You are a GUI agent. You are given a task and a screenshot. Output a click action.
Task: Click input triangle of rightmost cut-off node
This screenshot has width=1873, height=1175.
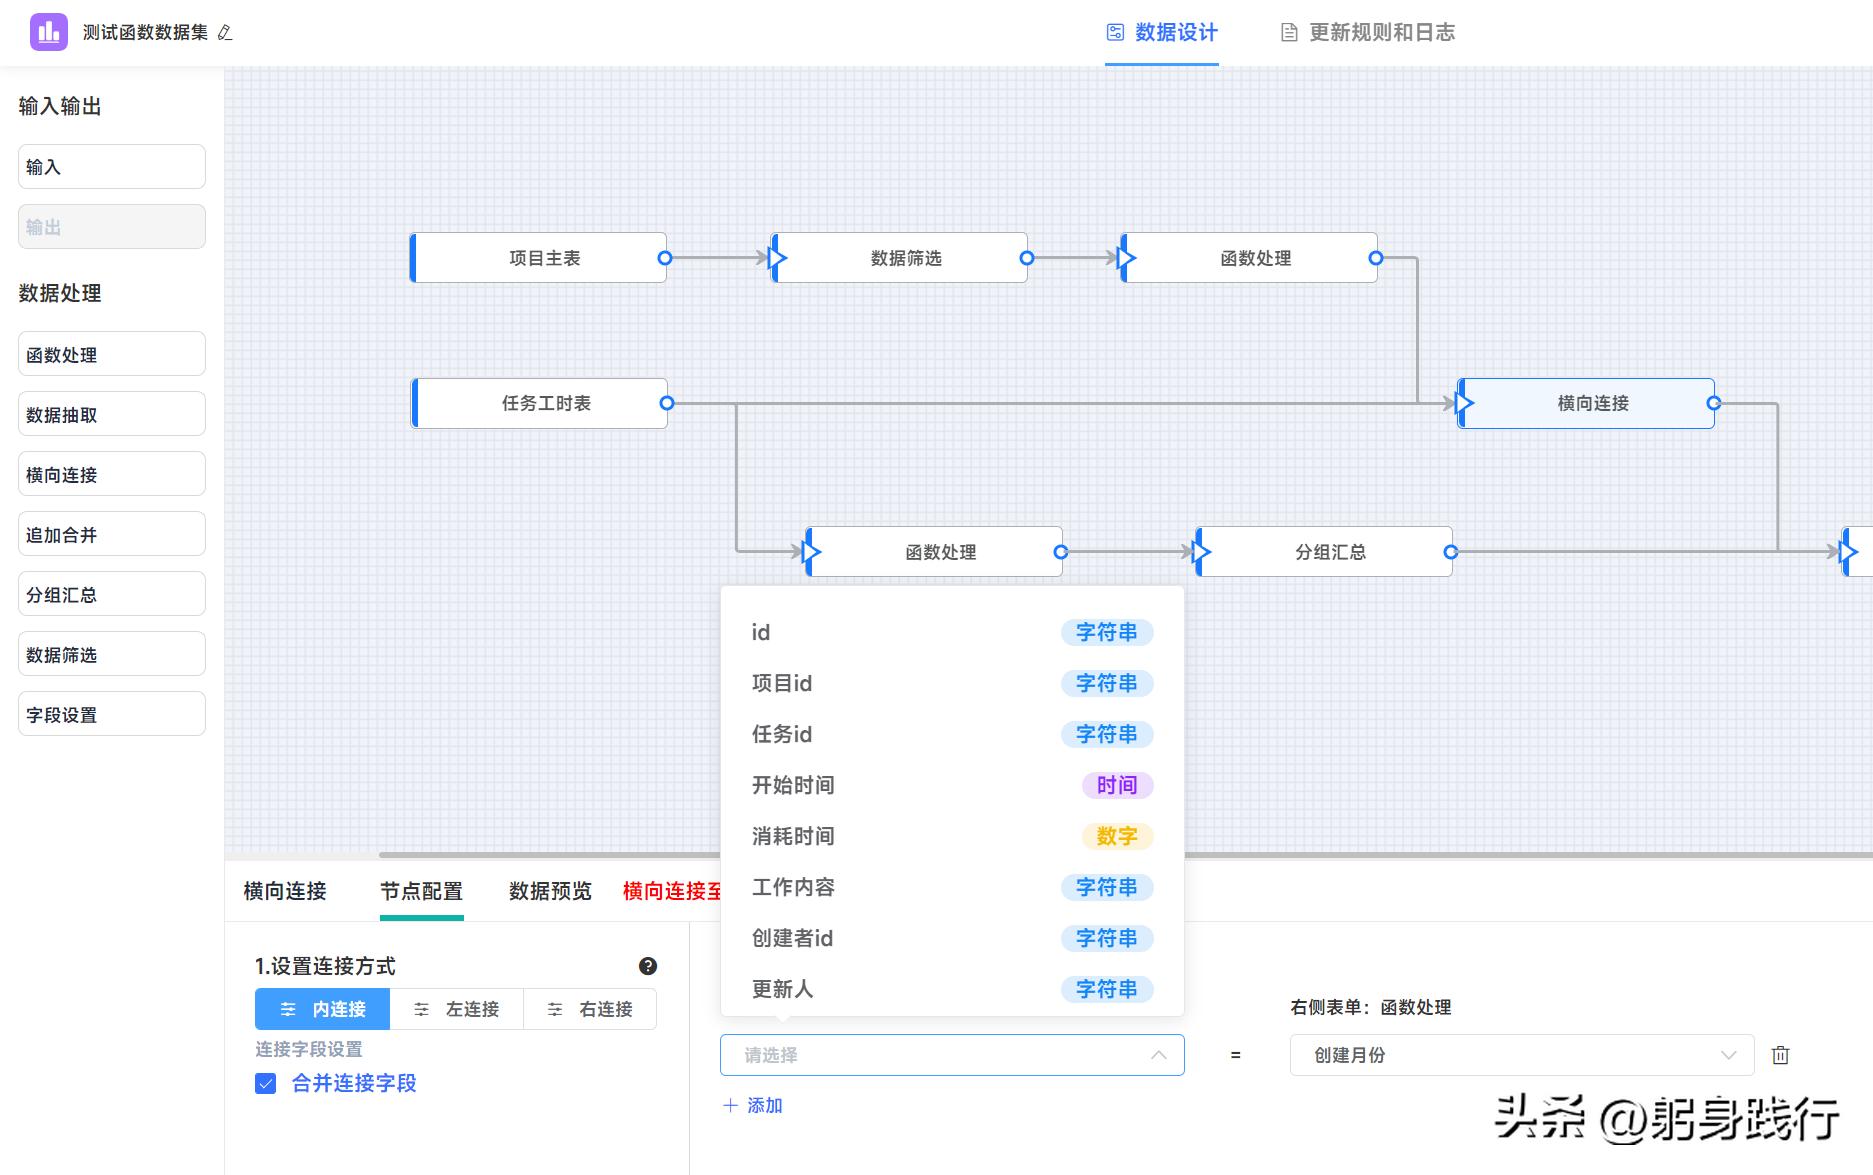click(1849, 551)
